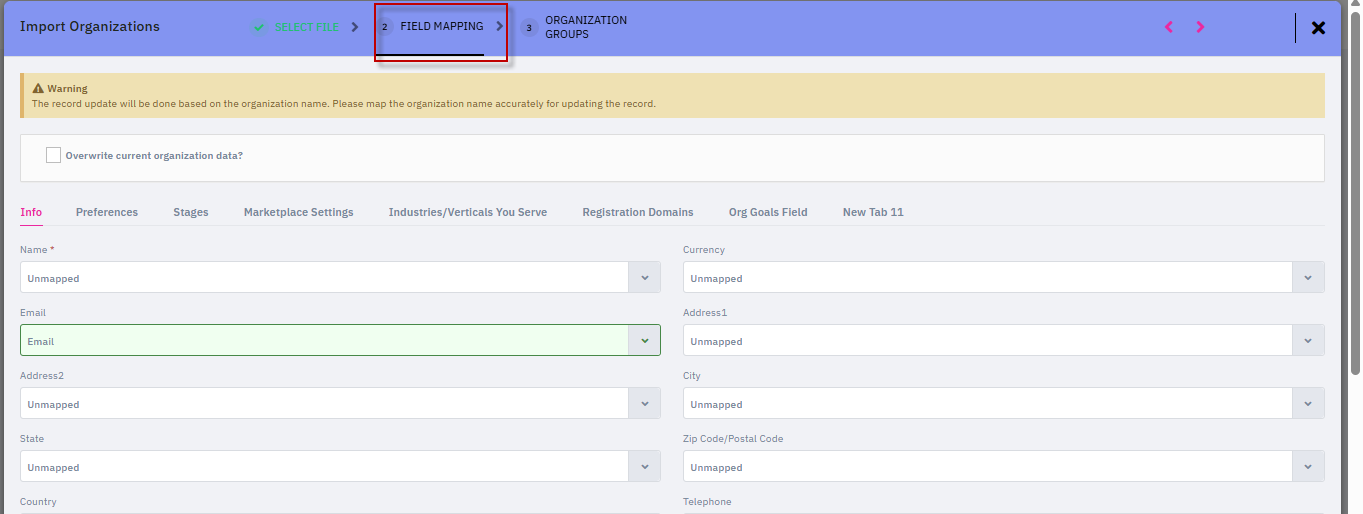
Task: Click the pink next step arrow
Action: 1200,27
